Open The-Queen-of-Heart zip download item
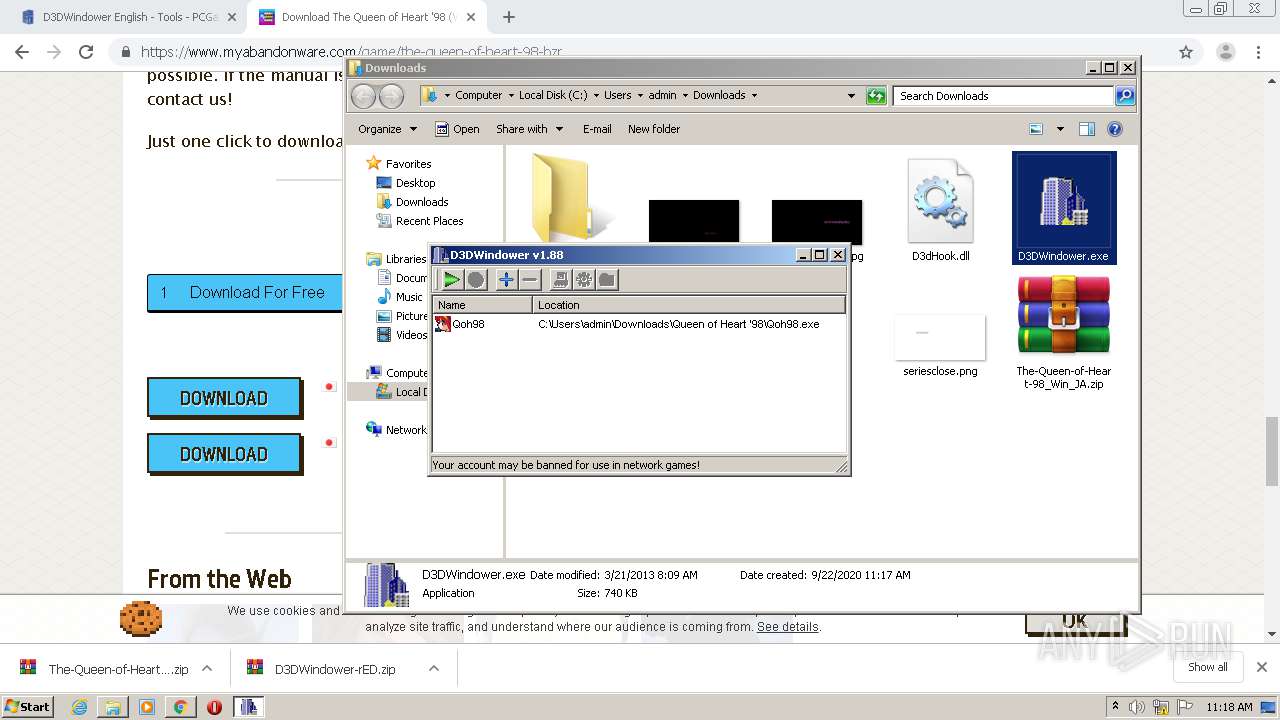This screenshot has width=1280, height=720. coord(104,669)
